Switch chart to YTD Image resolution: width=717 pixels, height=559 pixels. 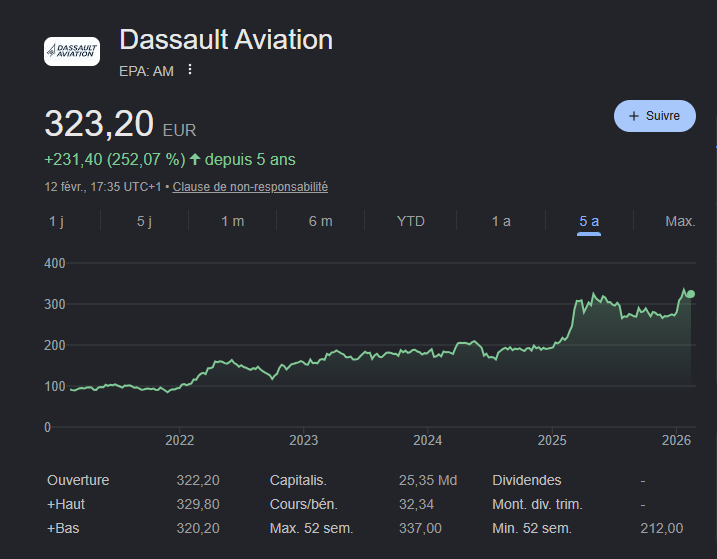coord(411,221)
